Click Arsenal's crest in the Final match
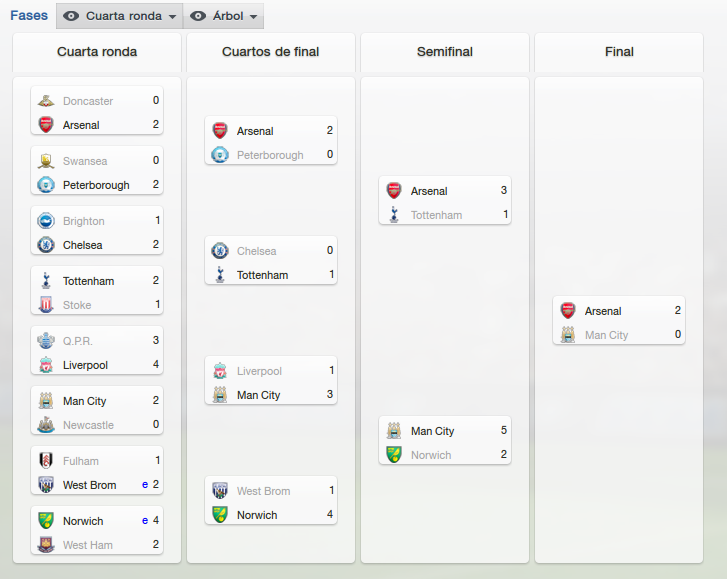Screen dimensions: 727x579 pos(568,311)
